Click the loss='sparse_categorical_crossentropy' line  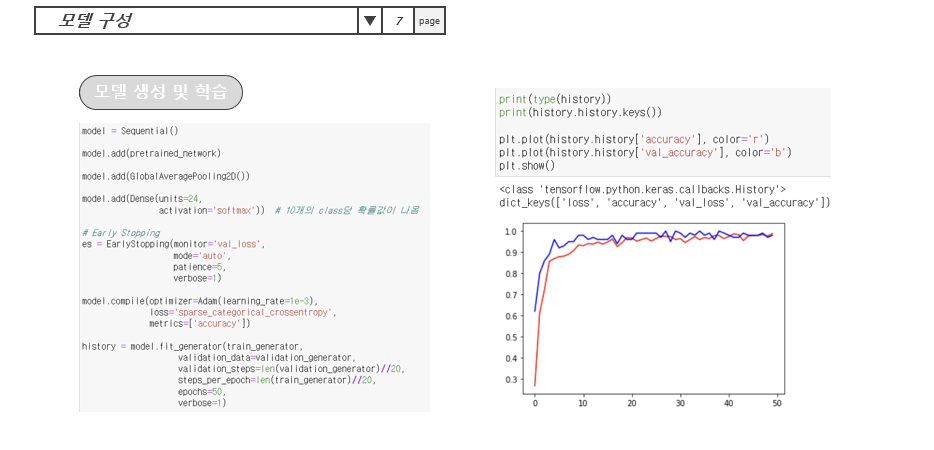coord(243,312)
